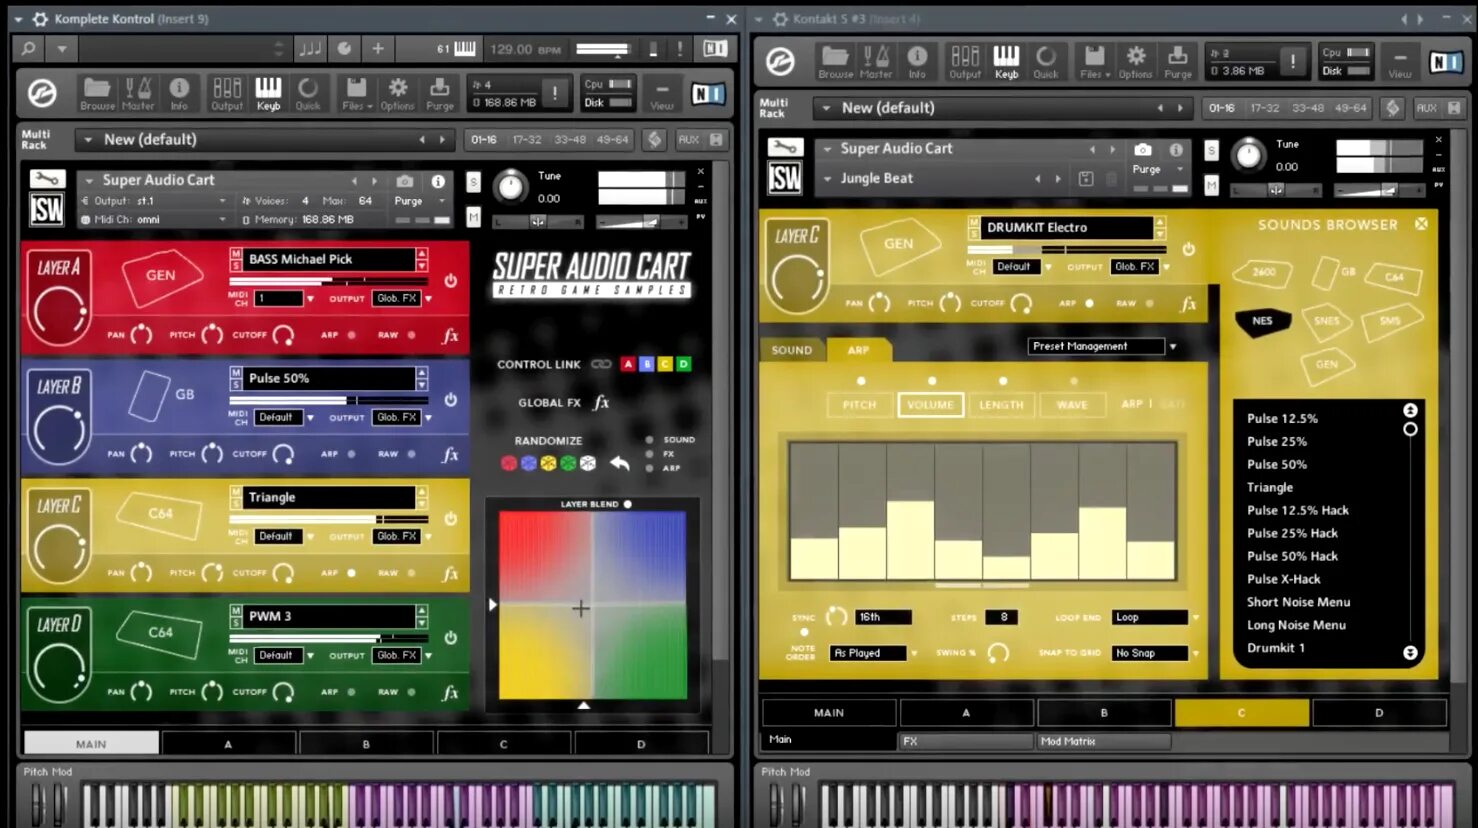Toggle Layer D power button
The image size is (1478, 828).
pos(451,637)
